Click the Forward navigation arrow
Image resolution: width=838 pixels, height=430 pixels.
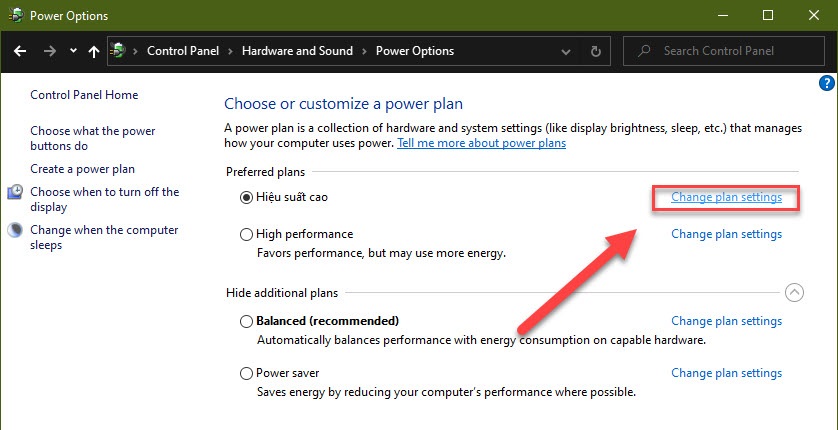pyautogui.click(x=50, y=51)
